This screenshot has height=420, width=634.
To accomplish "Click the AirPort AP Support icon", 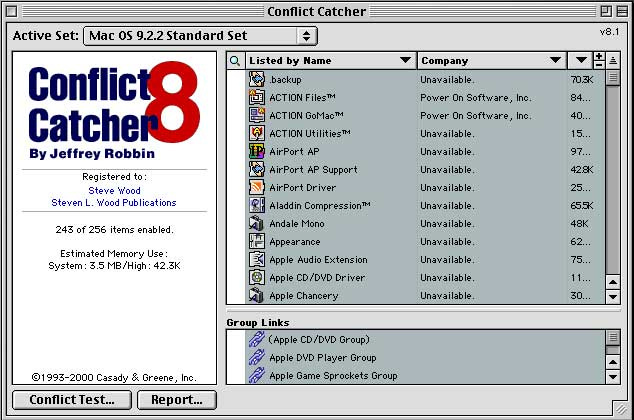I will coord(256,169).
